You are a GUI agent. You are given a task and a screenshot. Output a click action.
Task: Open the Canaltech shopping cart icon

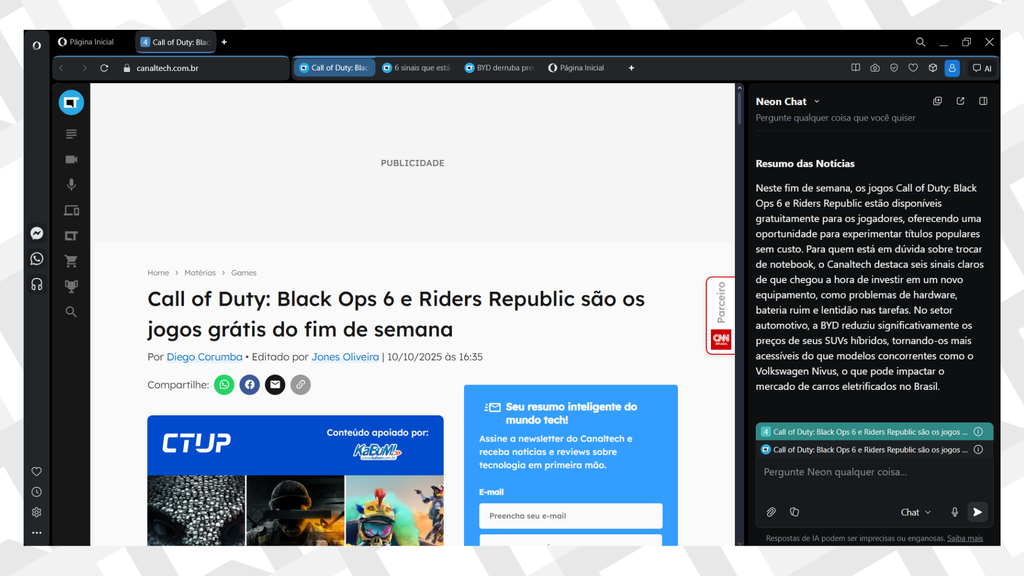click(x=71, y=261)
